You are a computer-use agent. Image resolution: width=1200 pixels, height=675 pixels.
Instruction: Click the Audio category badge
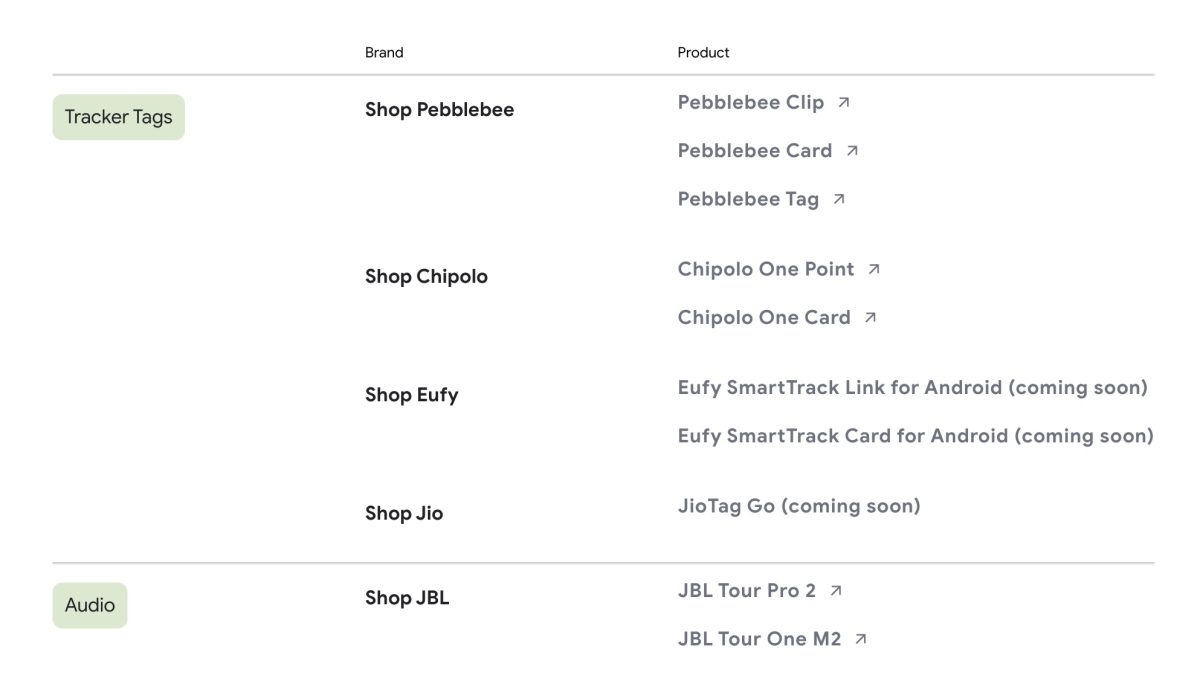(x=90, y=605)
